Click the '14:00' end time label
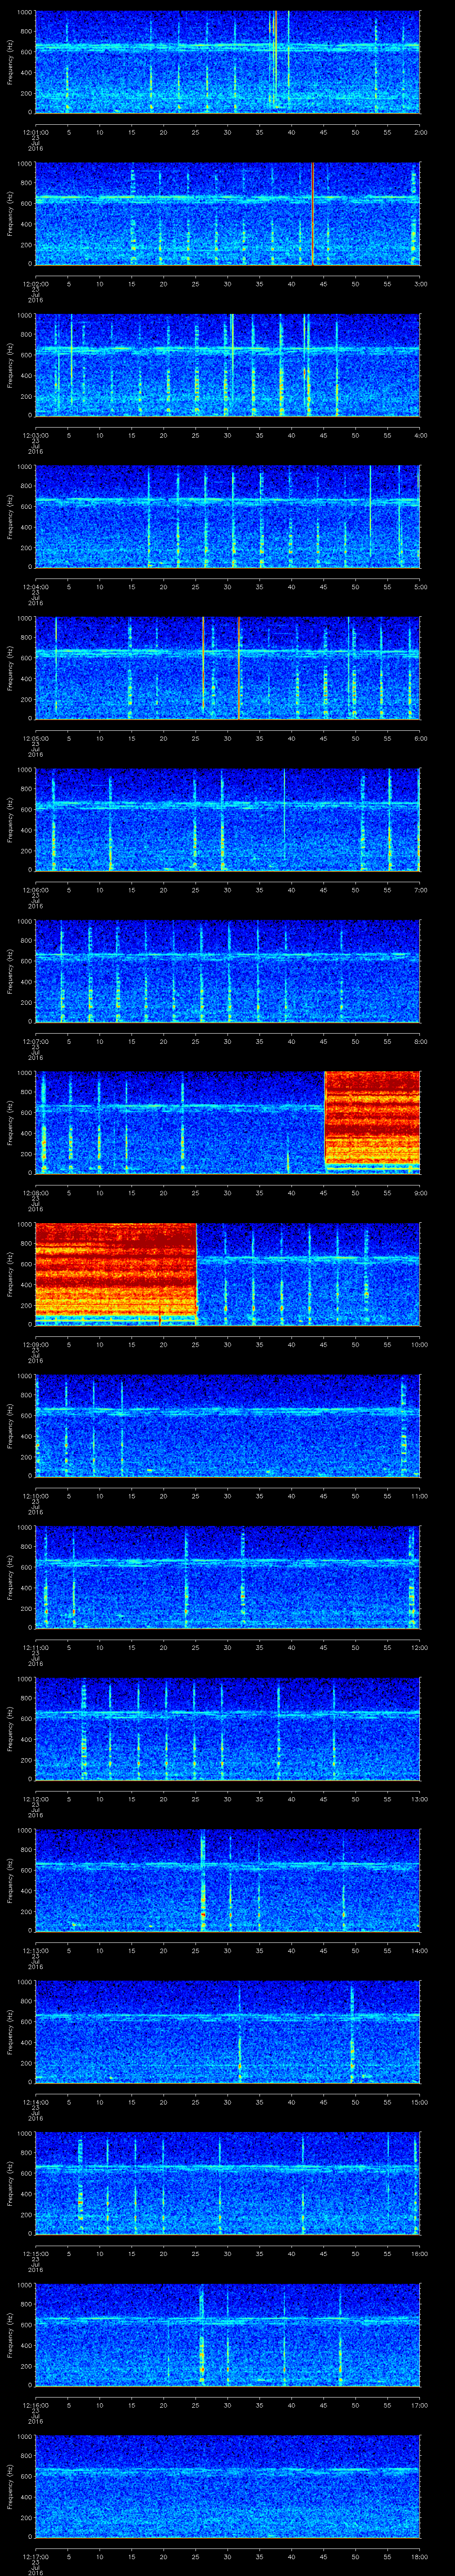 [x=420, y=1951]
